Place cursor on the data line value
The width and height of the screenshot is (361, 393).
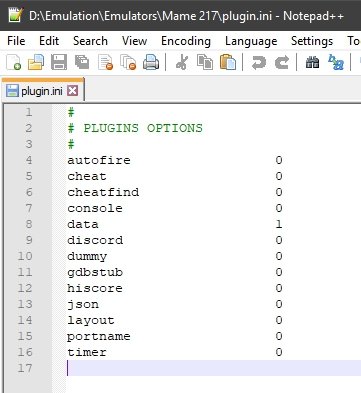click(x=279, y=224)
